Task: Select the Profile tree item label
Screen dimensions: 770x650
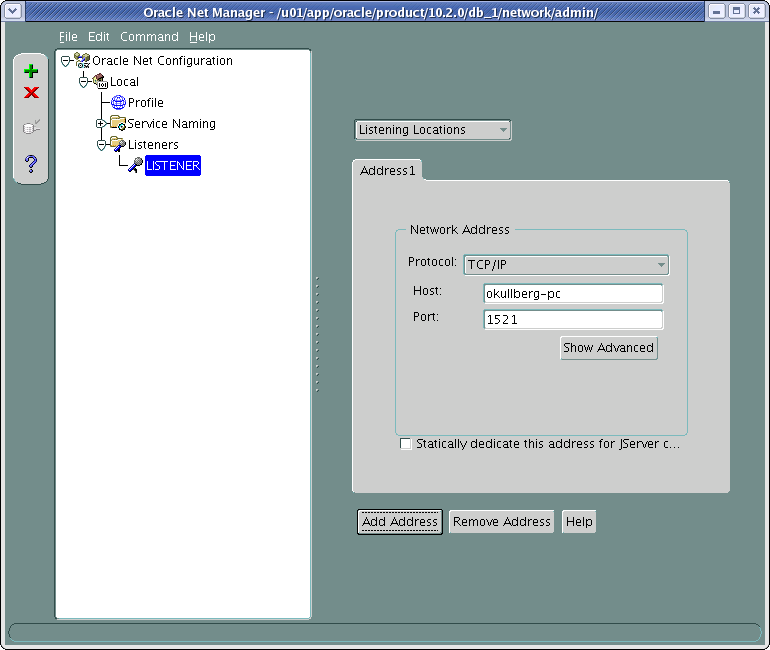Action: (x=146, y=103)
